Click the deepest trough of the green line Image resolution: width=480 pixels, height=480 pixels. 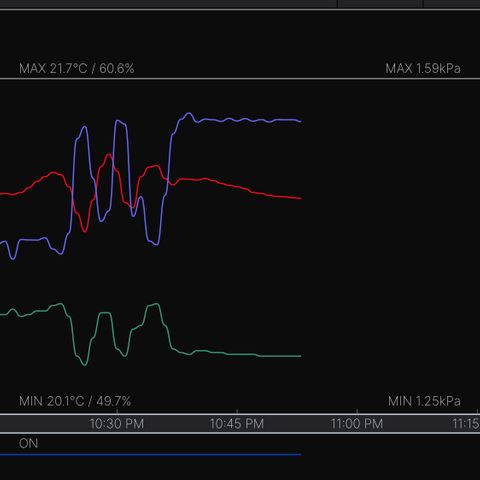(x=85, y=364)
